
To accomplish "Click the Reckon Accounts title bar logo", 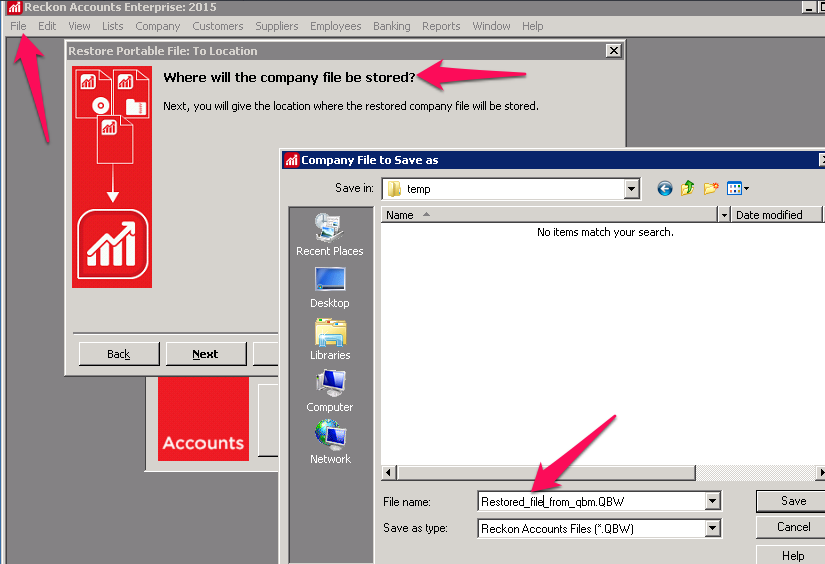I will [x=14, y=7].
